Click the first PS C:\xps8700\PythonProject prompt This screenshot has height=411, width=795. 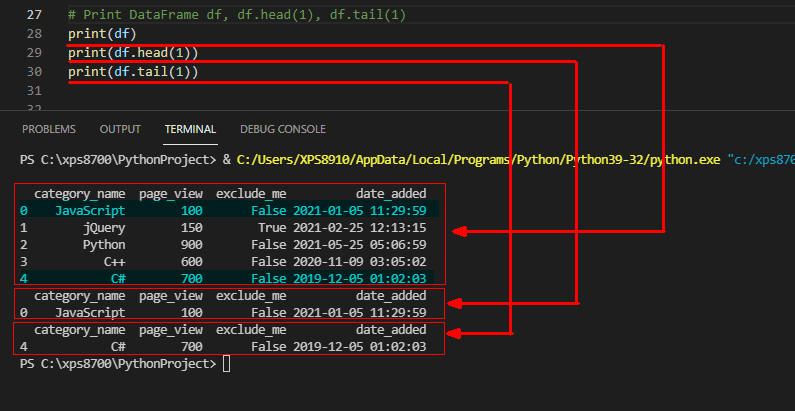point(118,160)
